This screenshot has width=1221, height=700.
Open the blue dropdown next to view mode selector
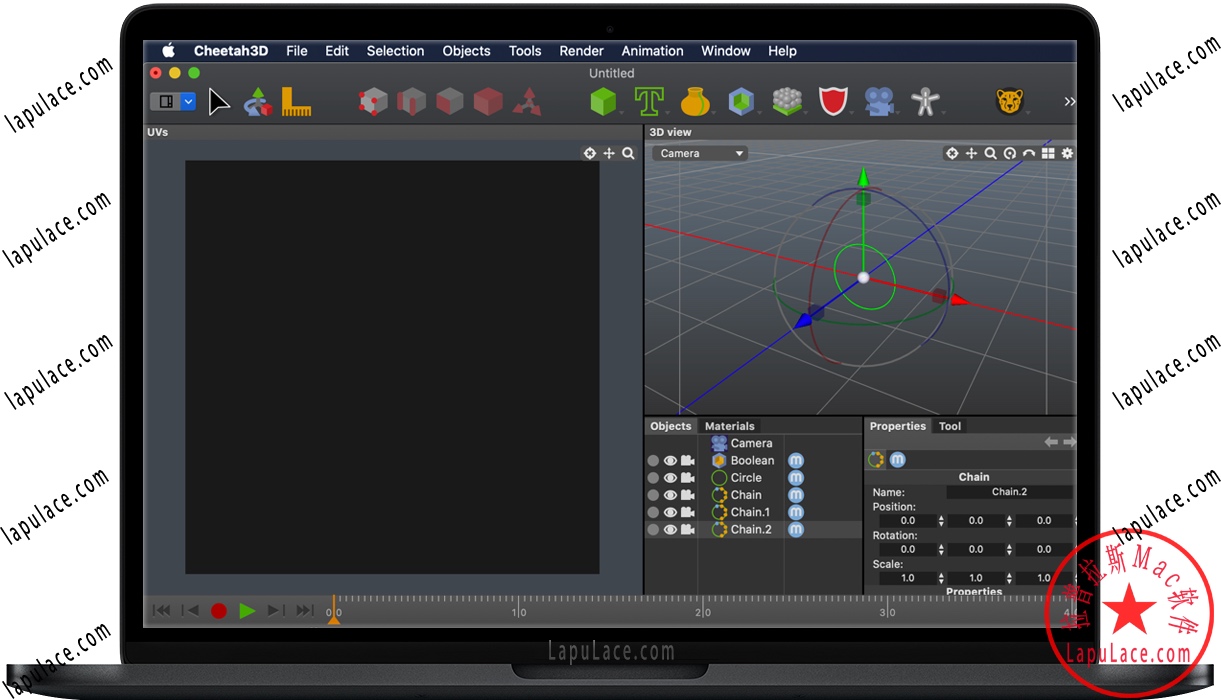187,101
